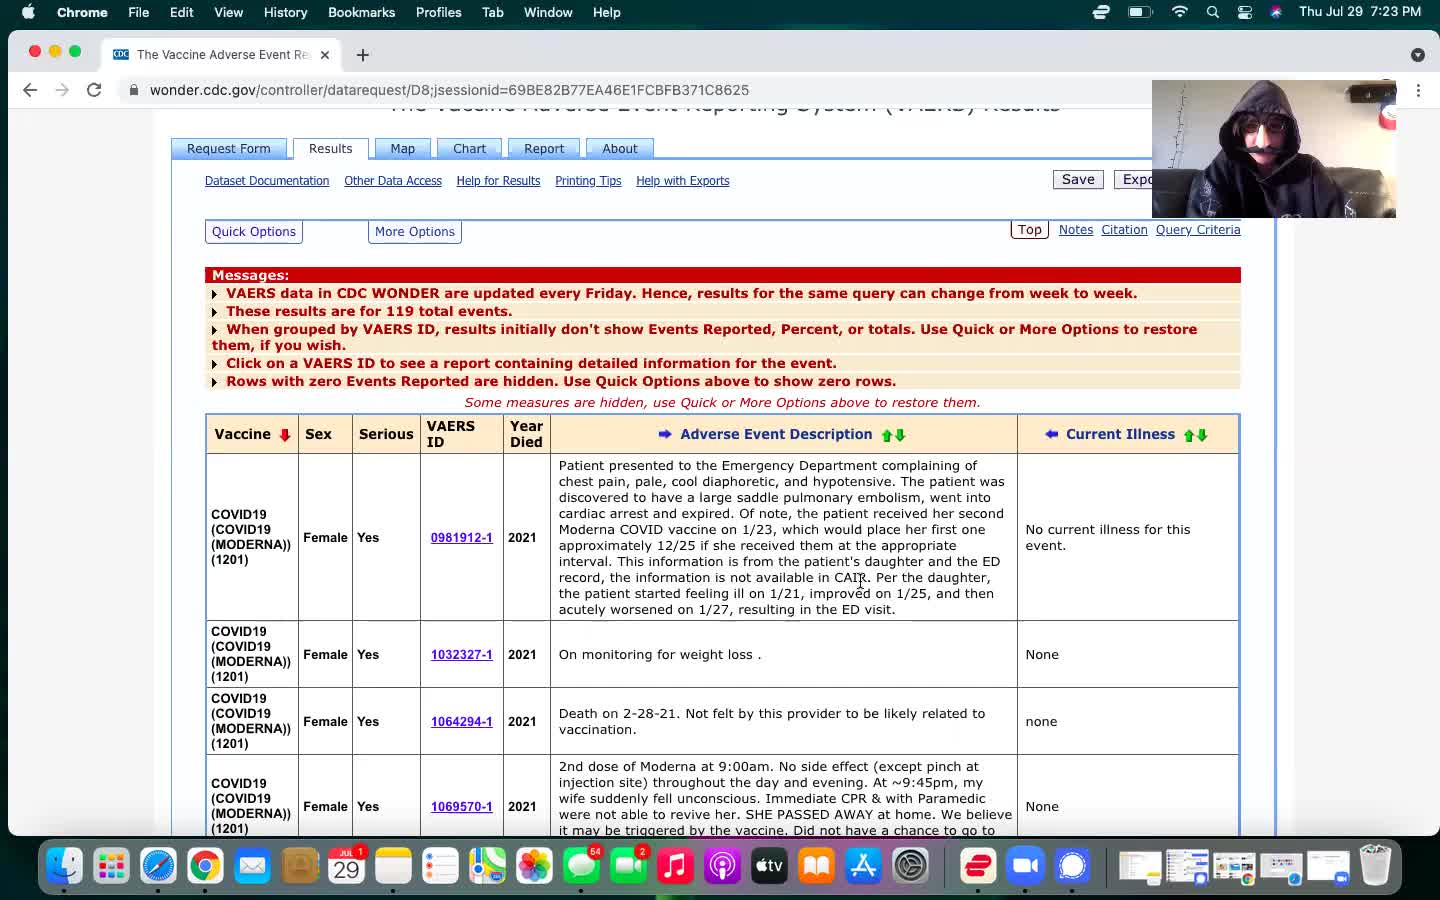Click the red sort arrow beside Vaccine

click(285, 435)
